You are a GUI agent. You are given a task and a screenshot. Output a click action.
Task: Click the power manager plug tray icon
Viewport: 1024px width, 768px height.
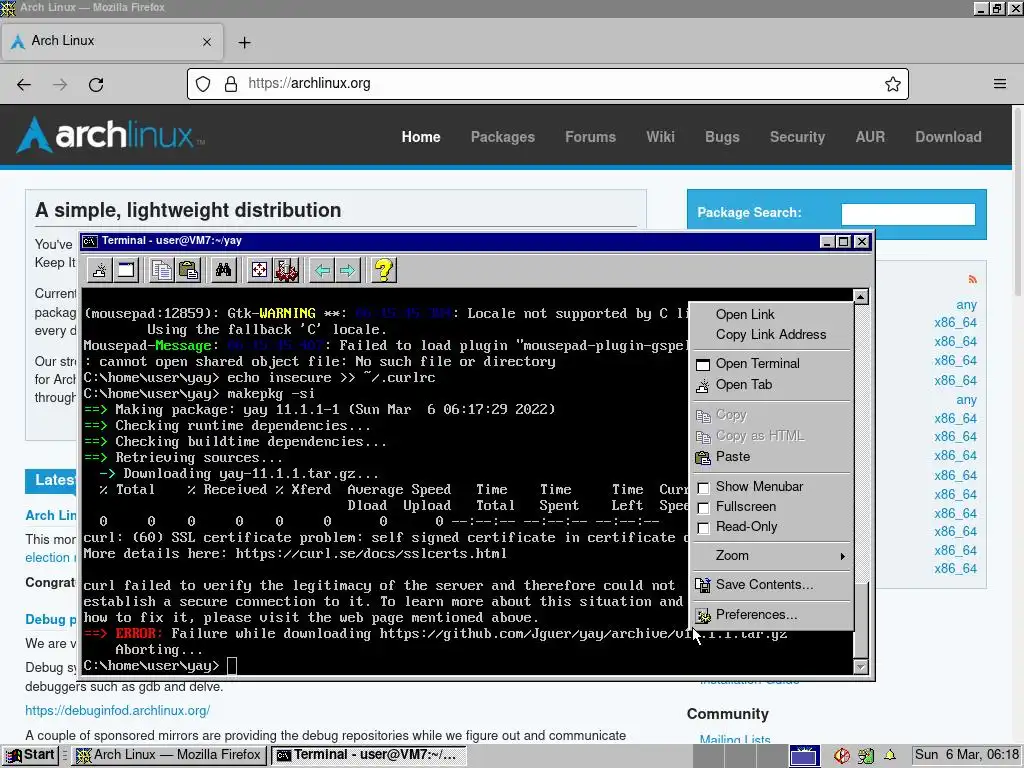coord(866,756)
